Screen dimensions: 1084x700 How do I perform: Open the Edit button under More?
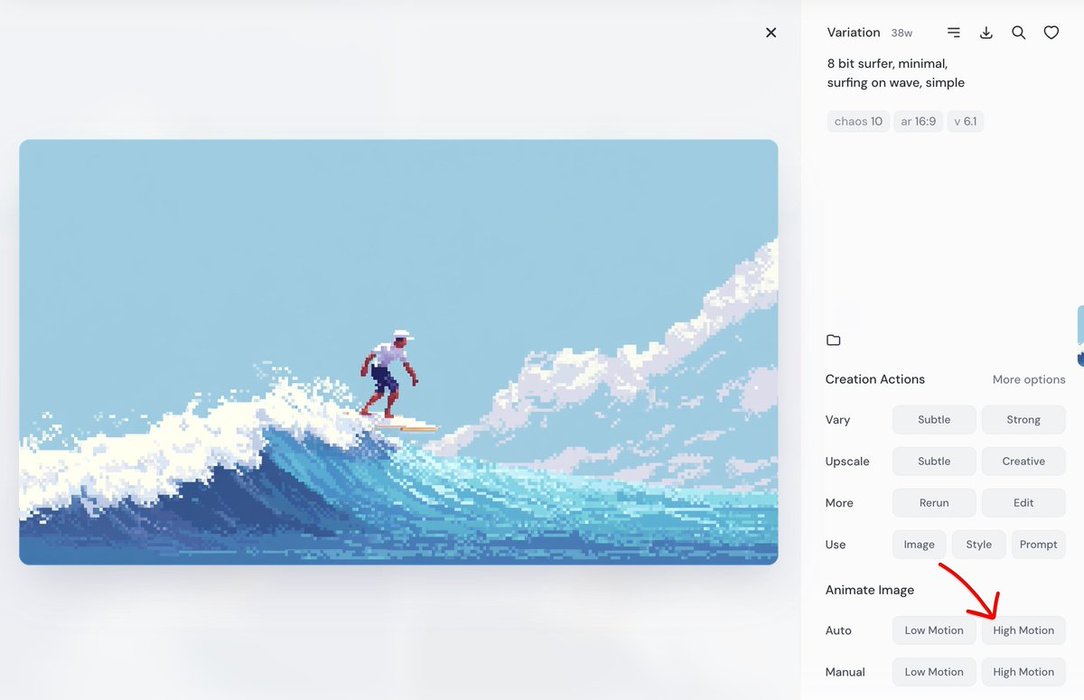tap(1023, 503)
